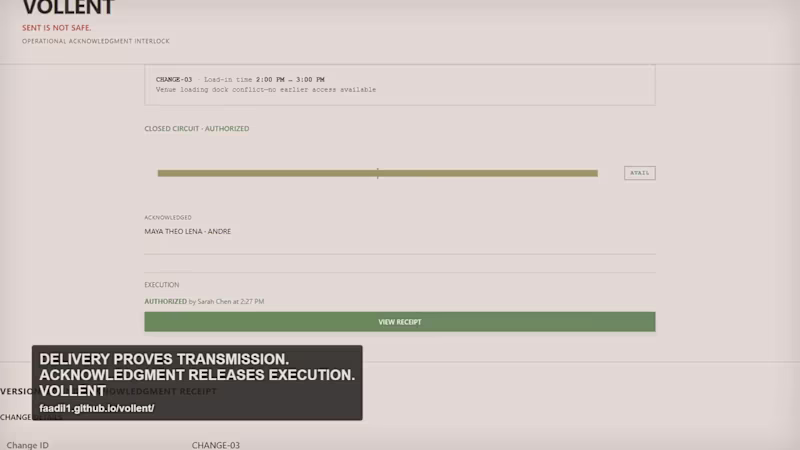The width and height of the screenshot is (800, 450).
Task: Select the CHANGE-03 load-in time card
Action: coord(399,85)
